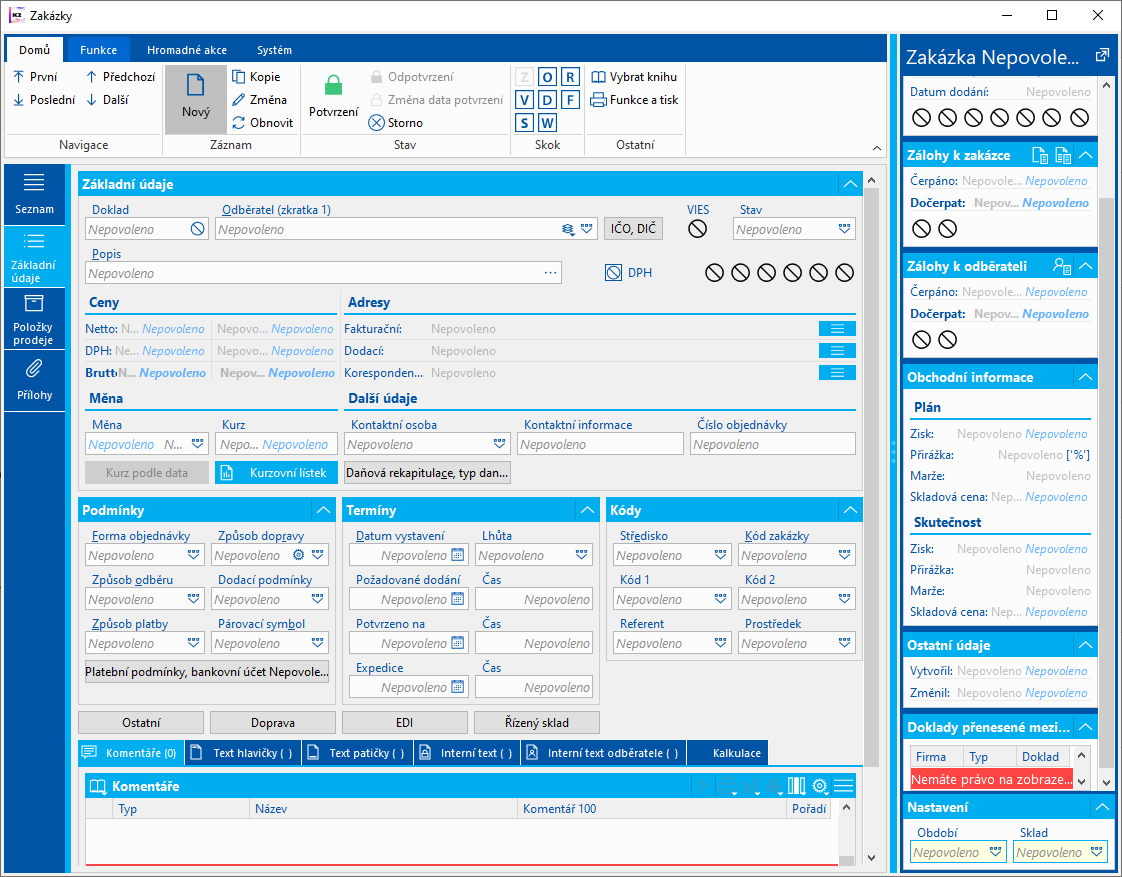Expand the Způsob platby dropdown
This screenshot has height=877, width=1122.
(194, 644)
